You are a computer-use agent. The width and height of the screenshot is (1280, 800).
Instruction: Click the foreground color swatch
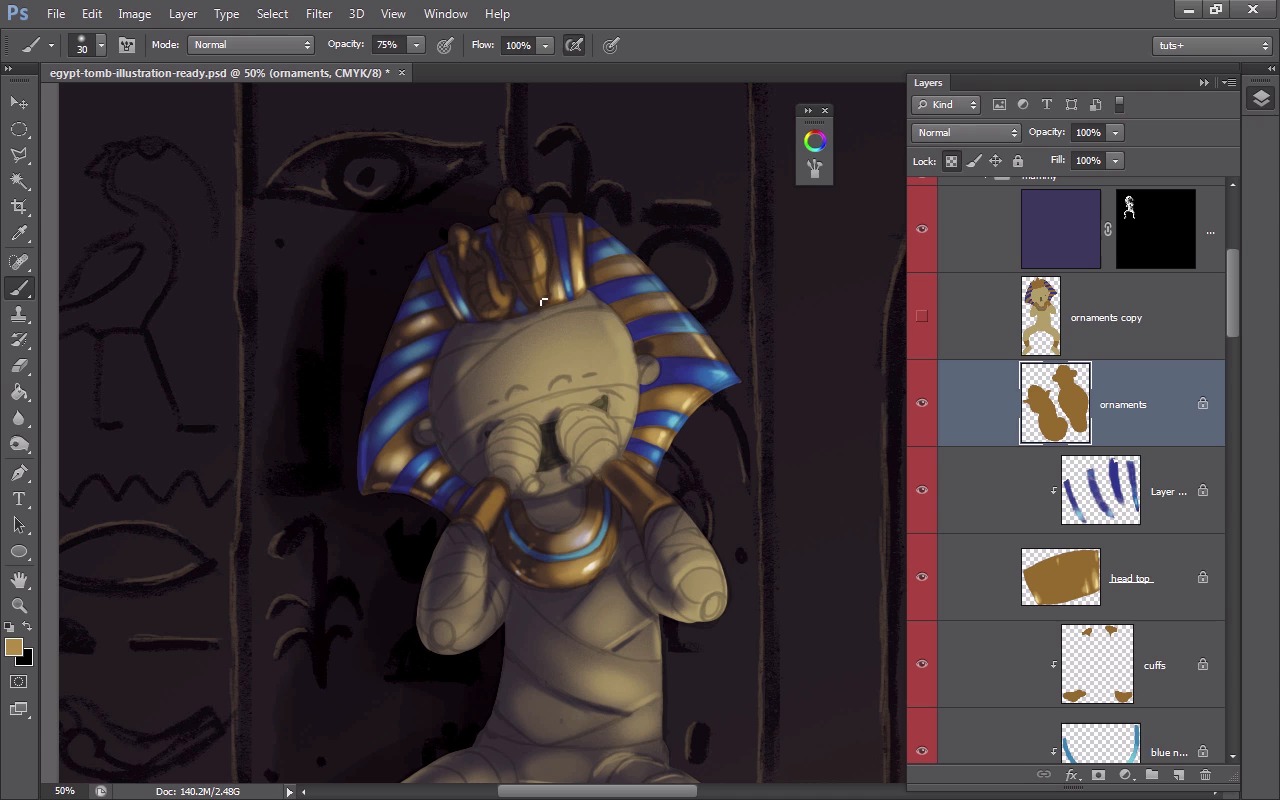tap(14, 648)
